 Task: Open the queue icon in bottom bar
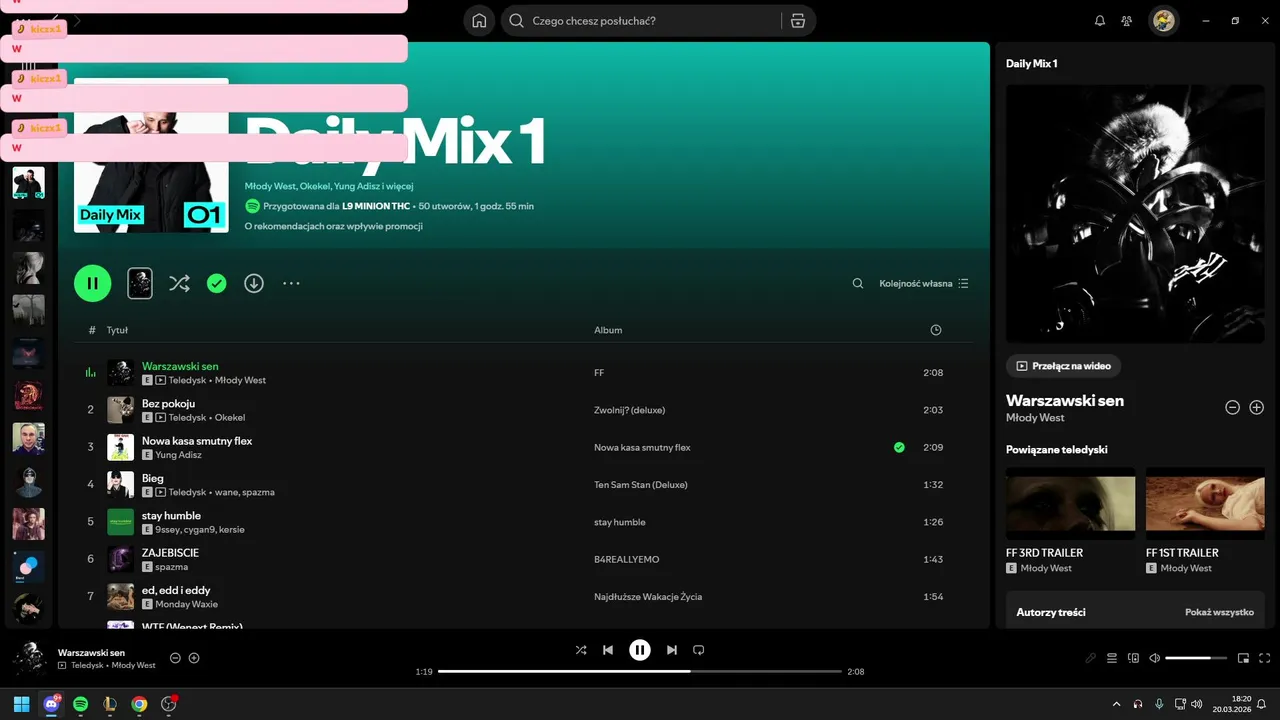pyautogui.click(x=1112, y=658)
